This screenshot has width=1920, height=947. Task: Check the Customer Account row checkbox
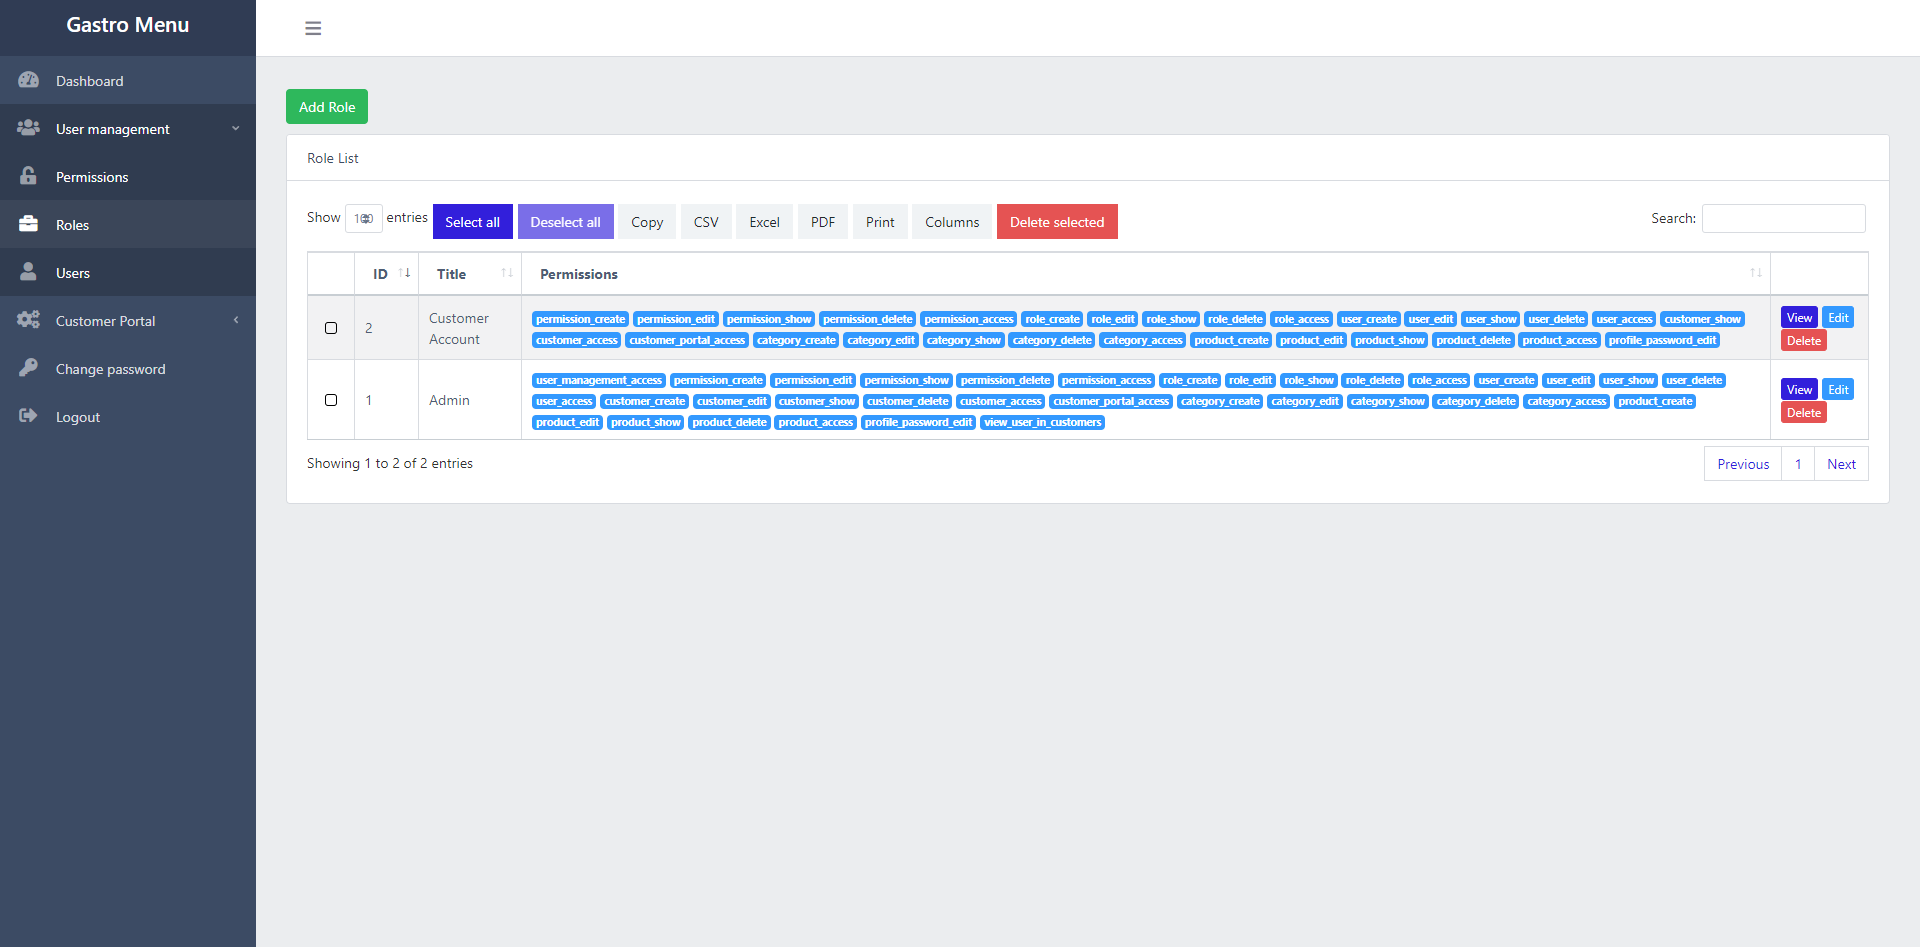(x=331, y=328)
